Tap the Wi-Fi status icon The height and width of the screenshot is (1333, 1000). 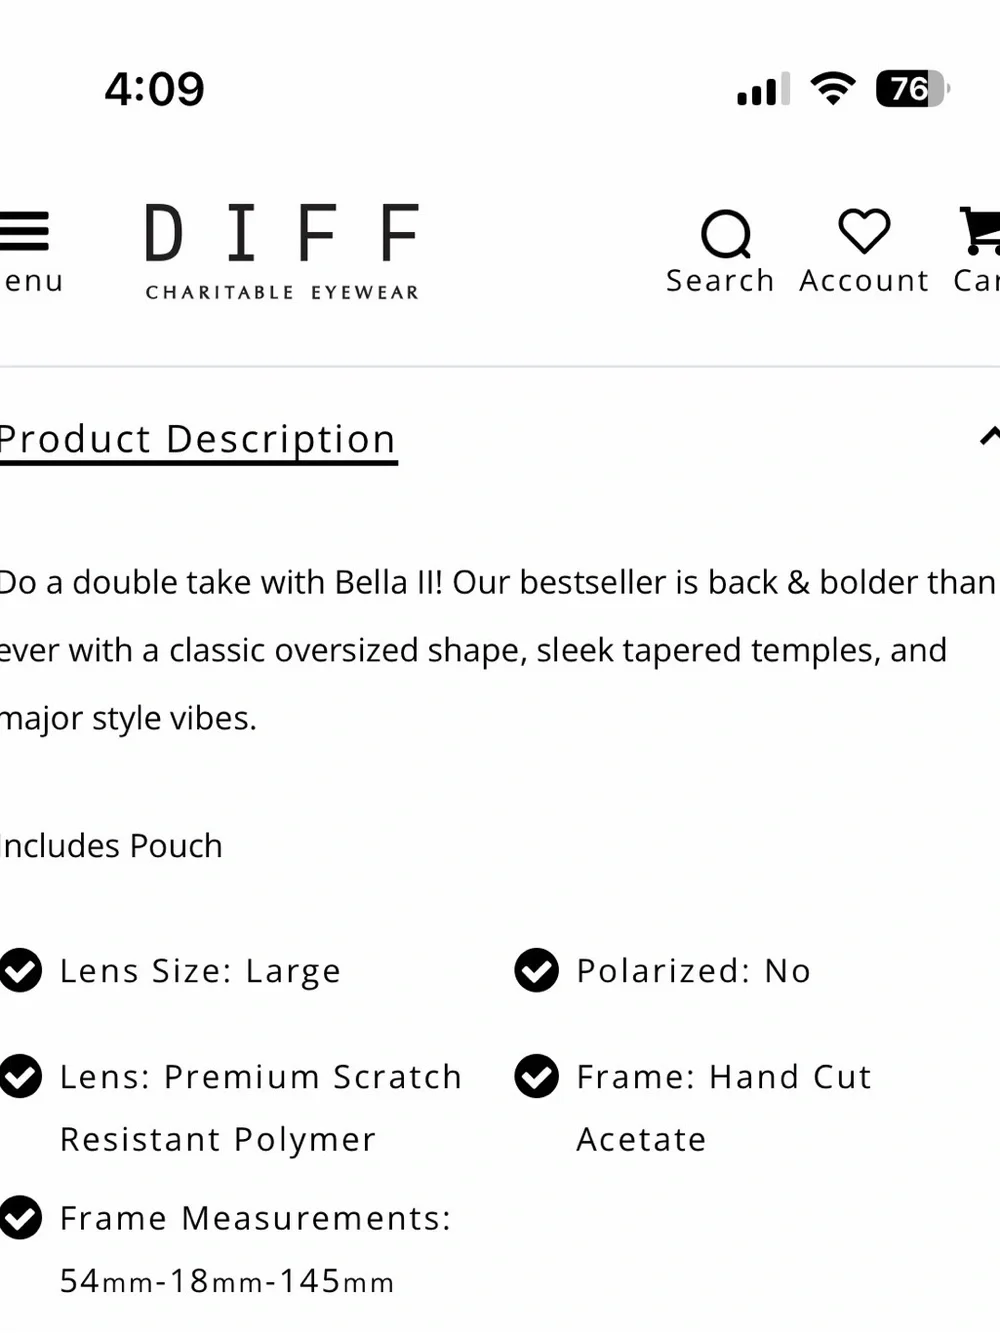point(833,88)
